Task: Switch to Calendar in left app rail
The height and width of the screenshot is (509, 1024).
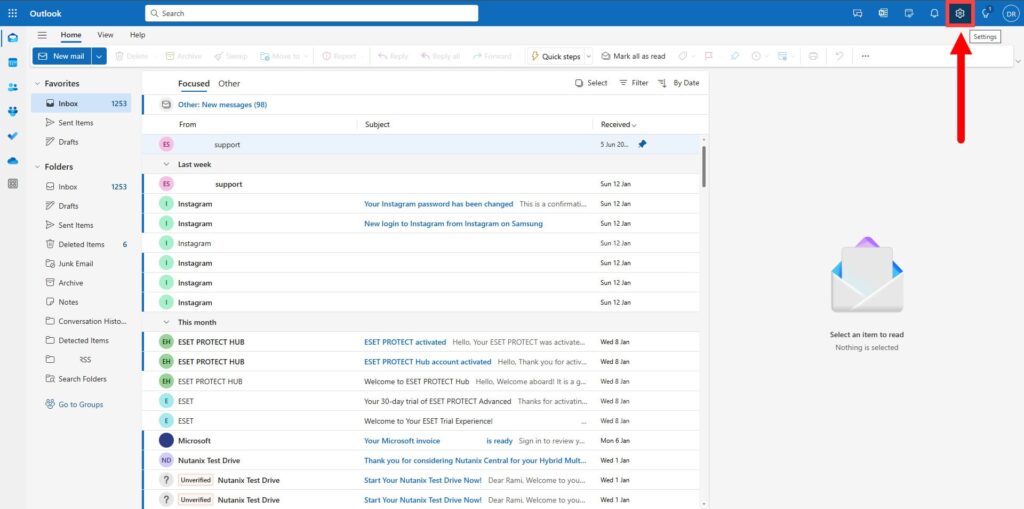Action: pyautogui.click(x=12, y=63)
